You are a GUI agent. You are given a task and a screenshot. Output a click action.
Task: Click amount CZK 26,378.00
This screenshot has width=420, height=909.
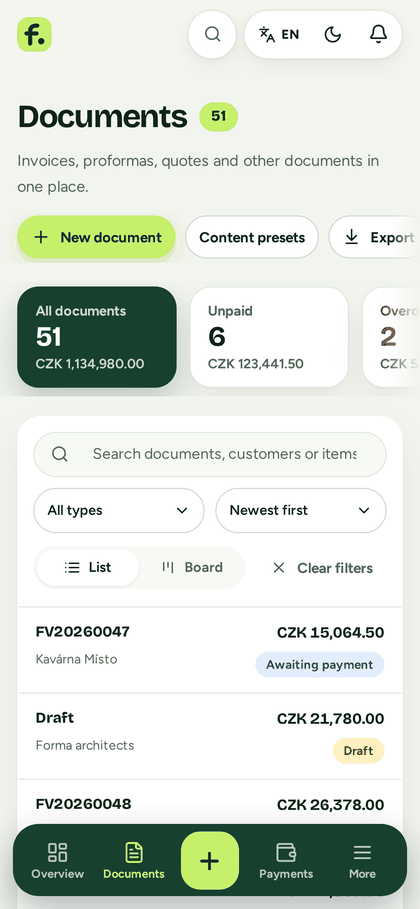click(x=331, y=805)
